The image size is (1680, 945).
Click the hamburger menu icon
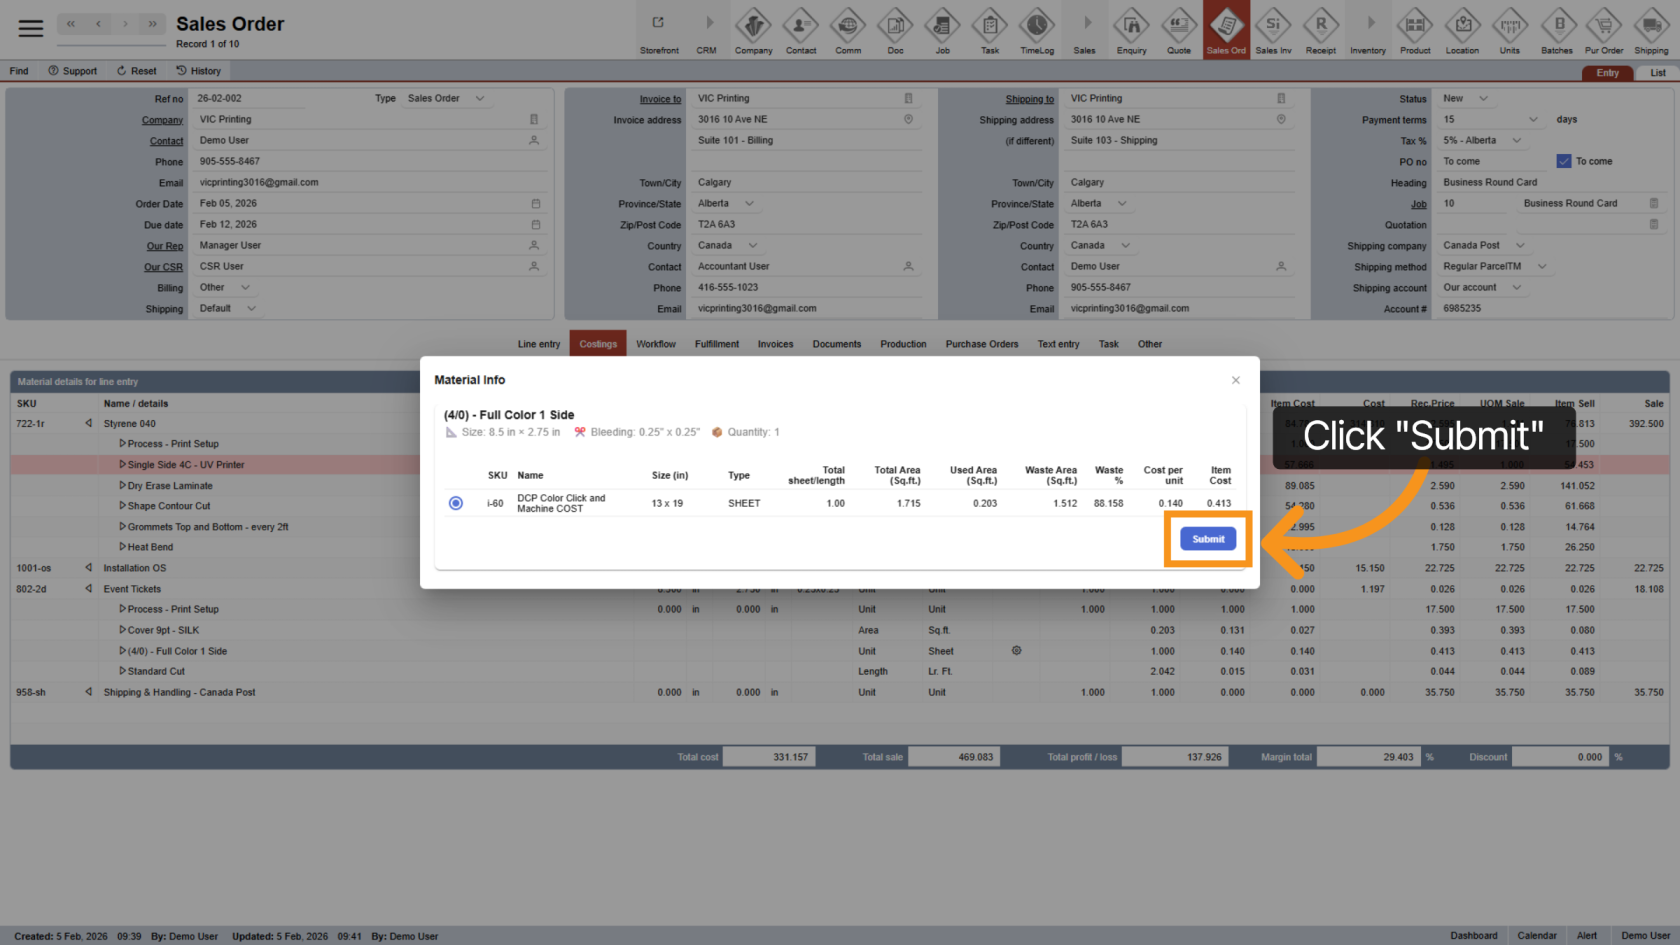(x=31, y=28)
